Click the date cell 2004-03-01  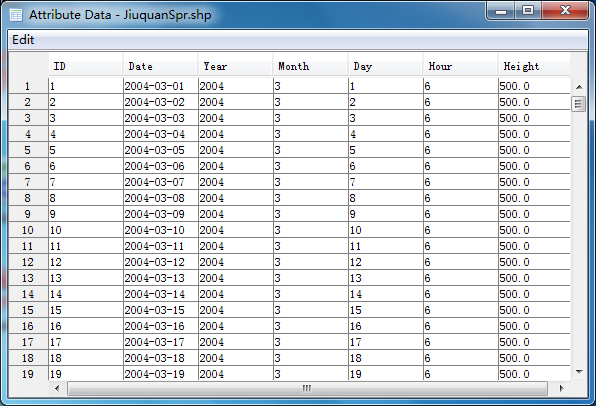[161, 86]
